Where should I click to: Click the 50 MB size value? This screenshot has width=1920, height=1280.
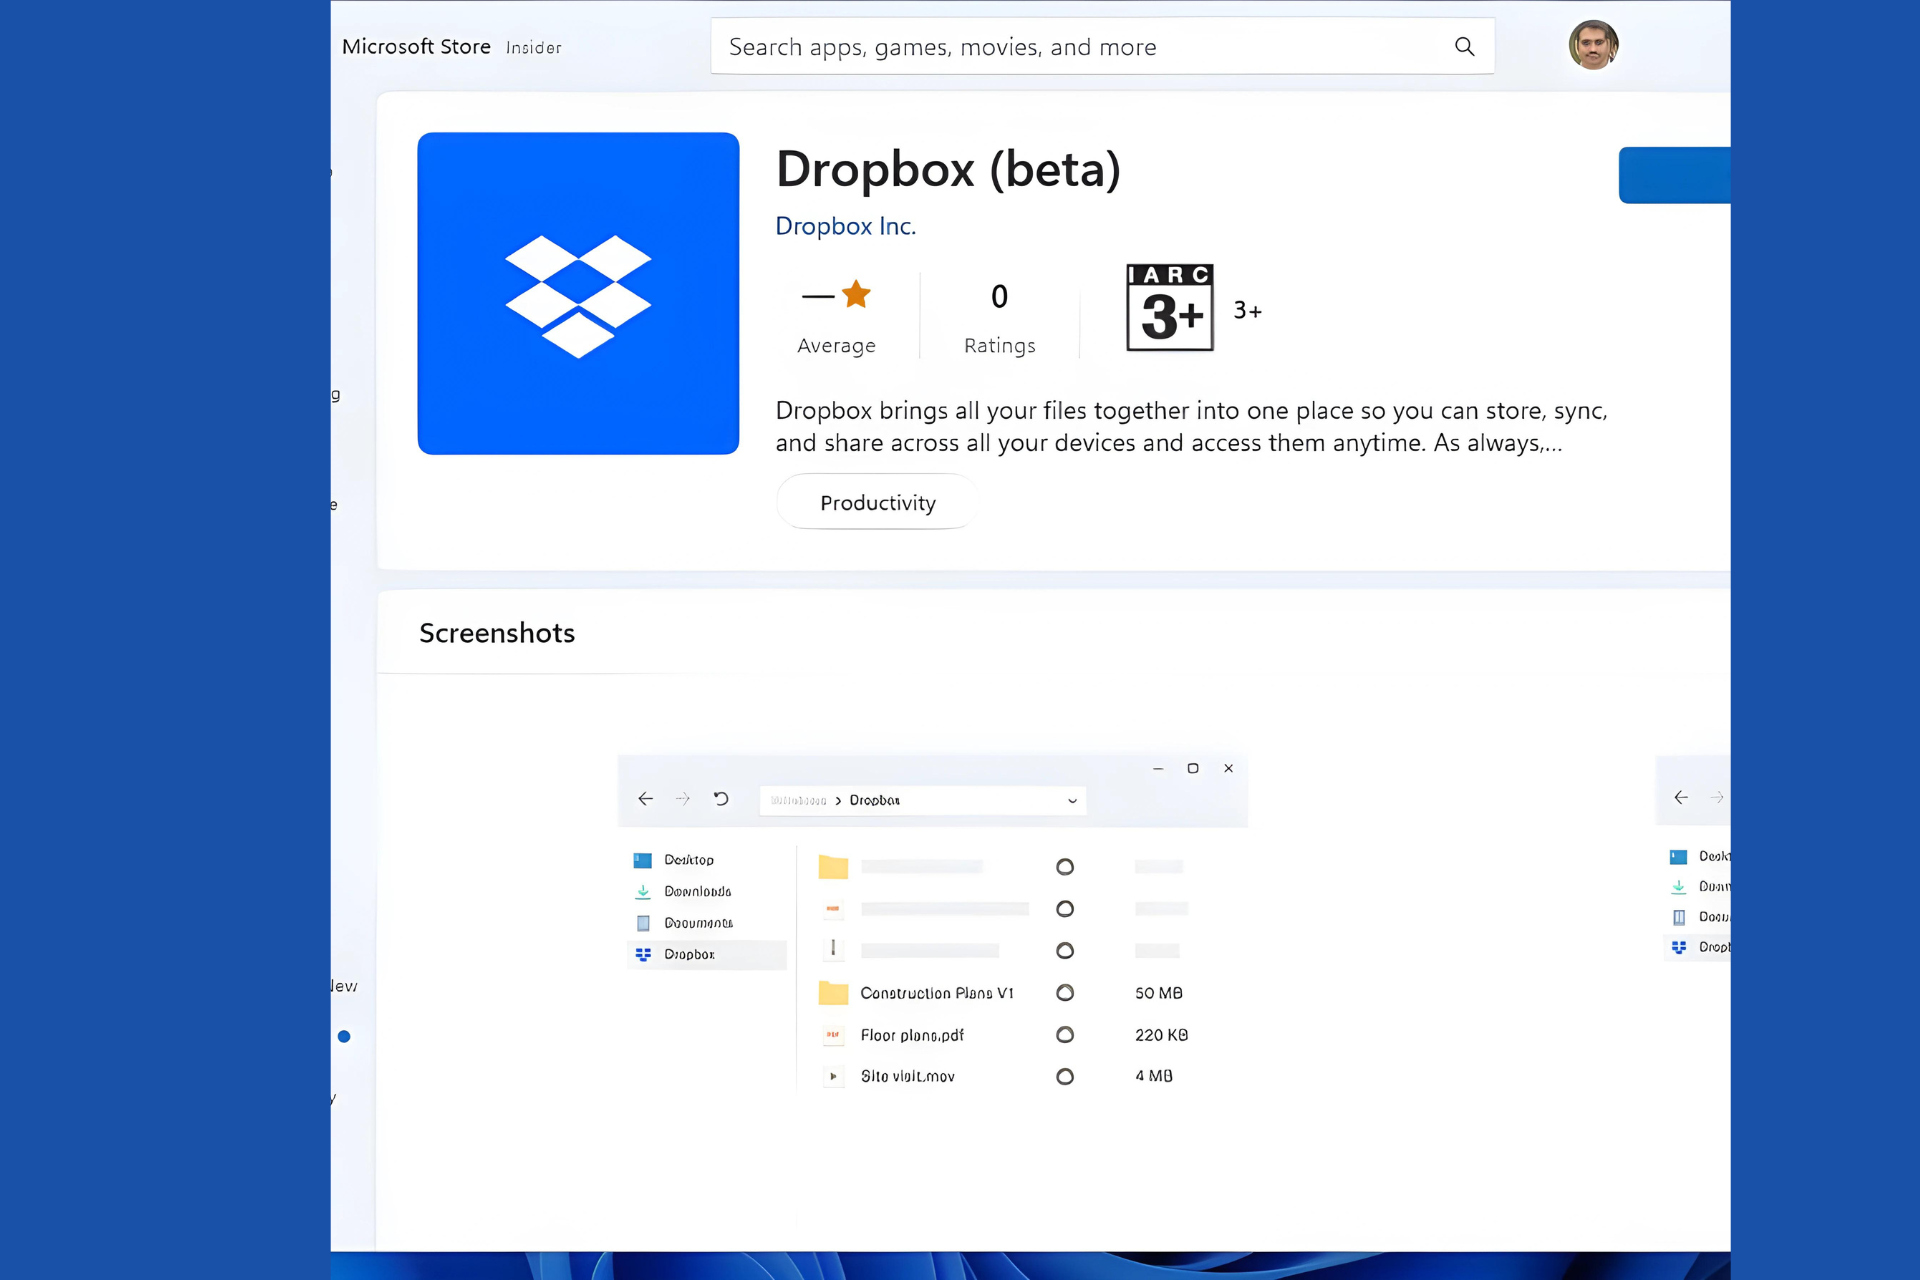(x=1159, y=993)
